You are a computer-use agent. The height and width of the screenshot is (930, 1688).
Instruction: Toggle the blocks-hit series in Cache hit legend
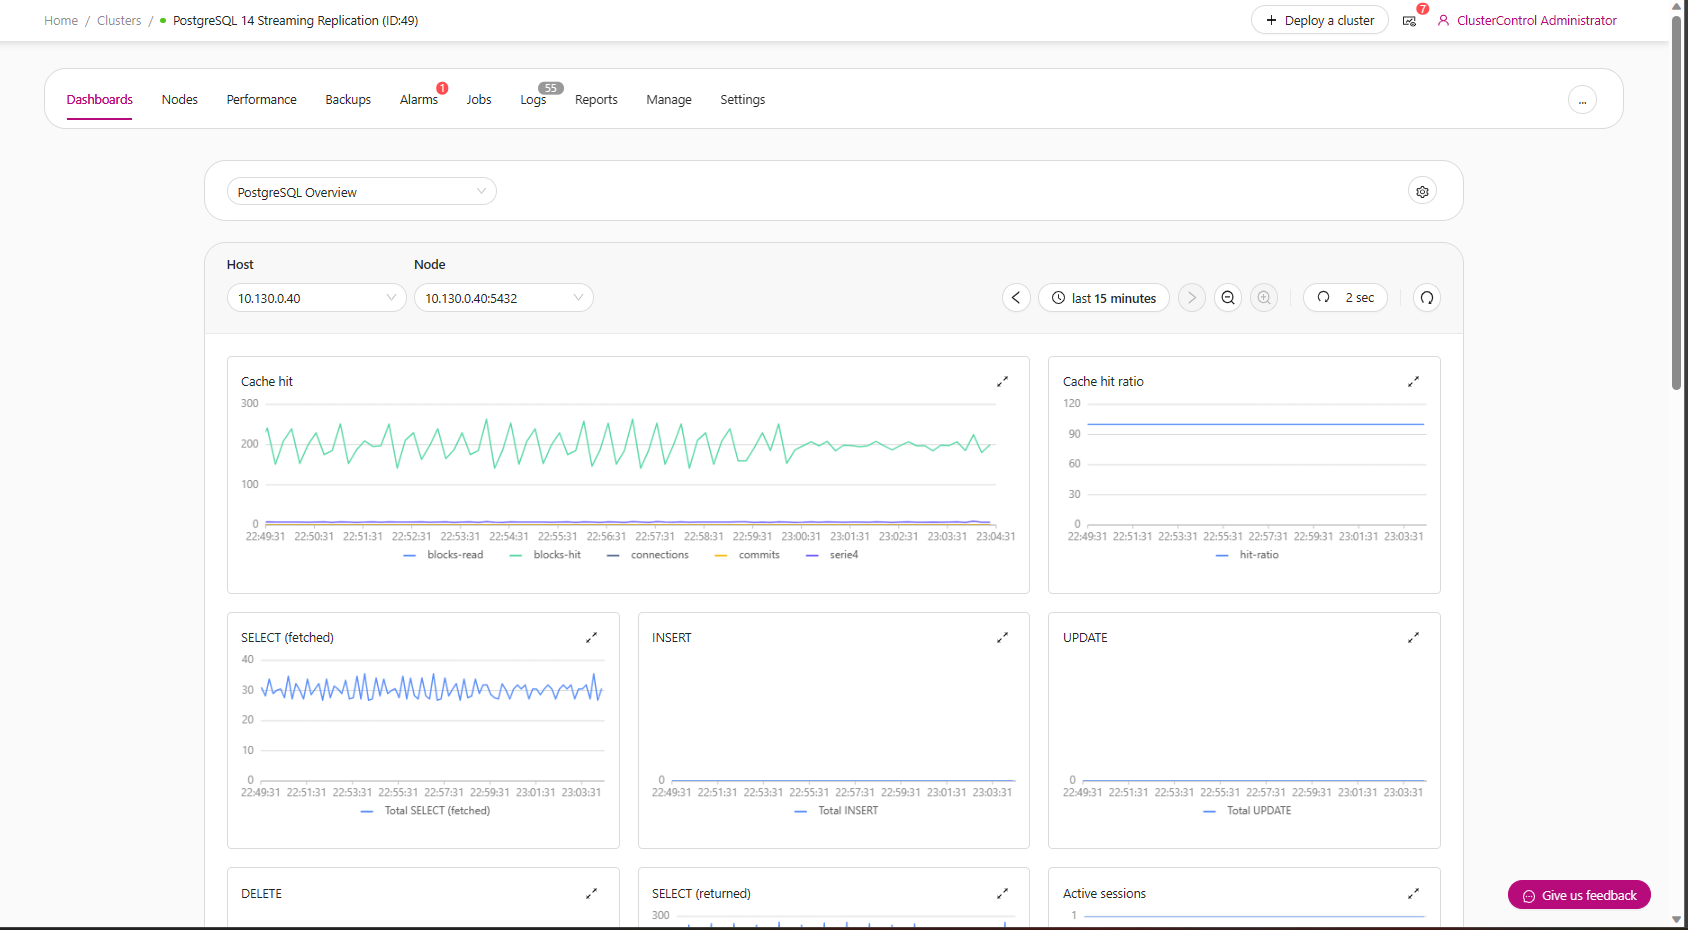point(557,554)
